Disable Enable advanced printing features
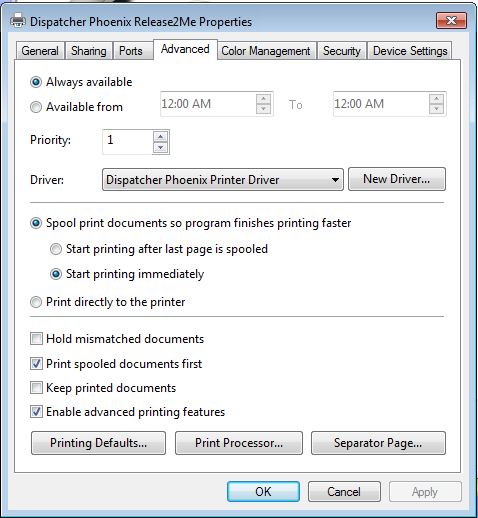This screenshot has height=518, width=478. (x=36, y=412)
